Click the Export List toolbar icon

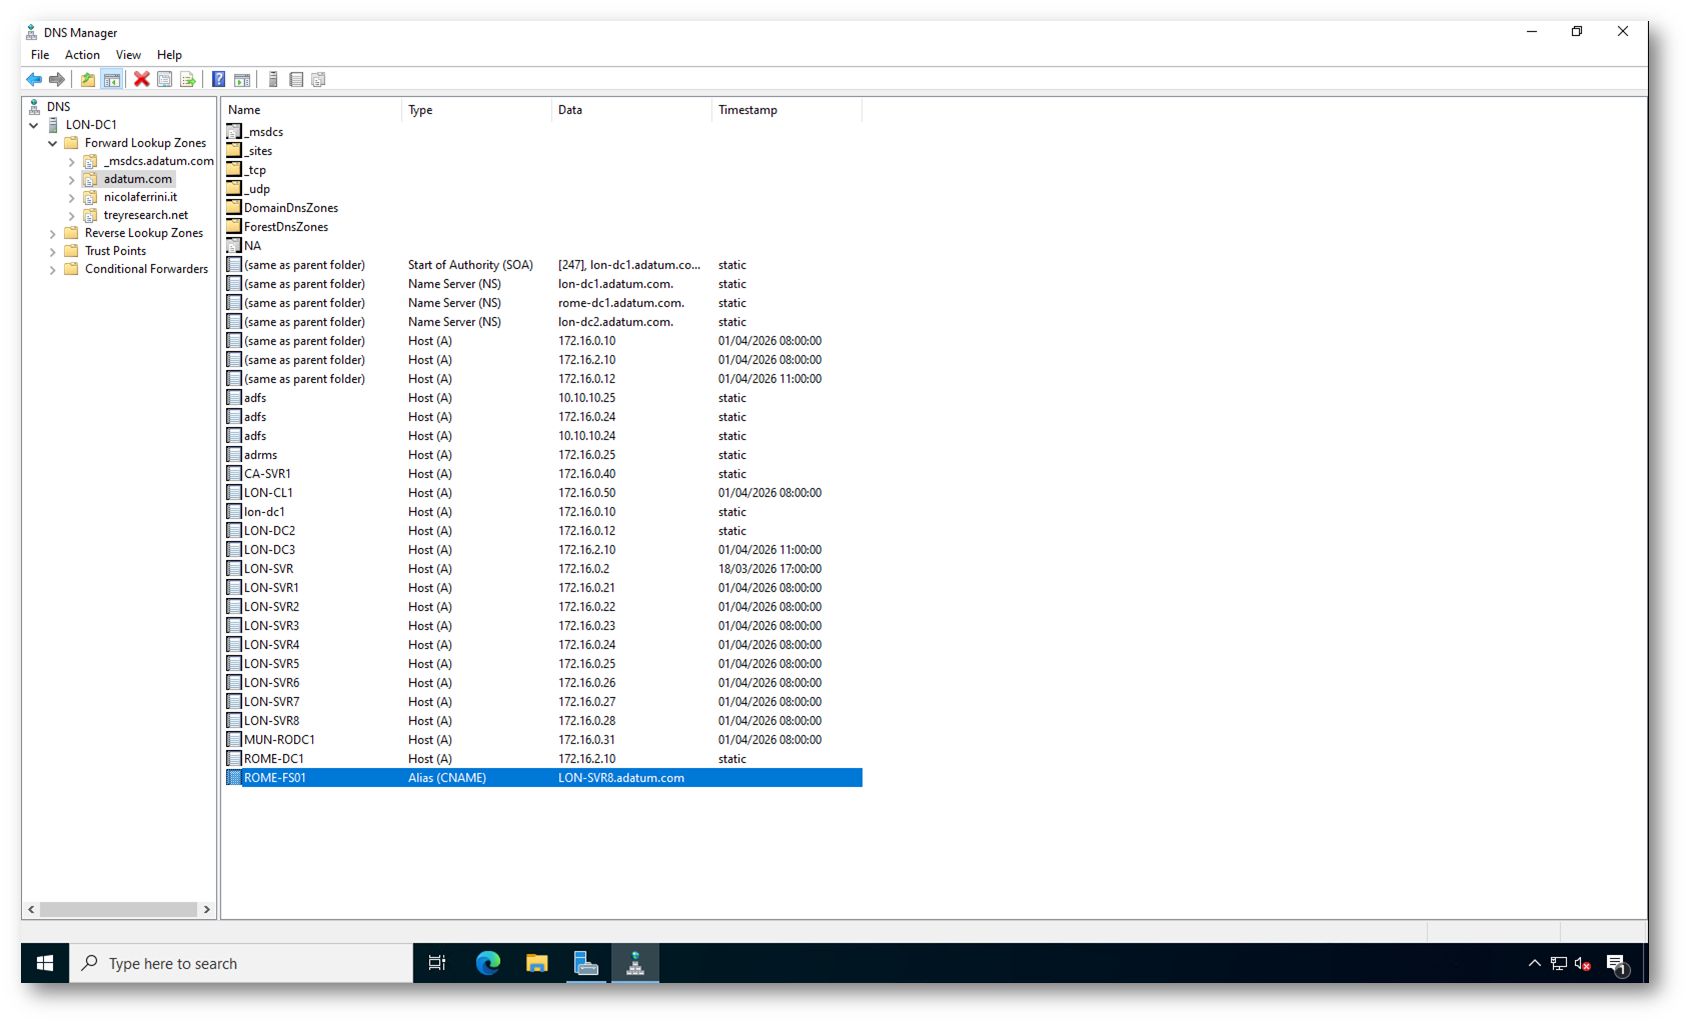point(188,80)
